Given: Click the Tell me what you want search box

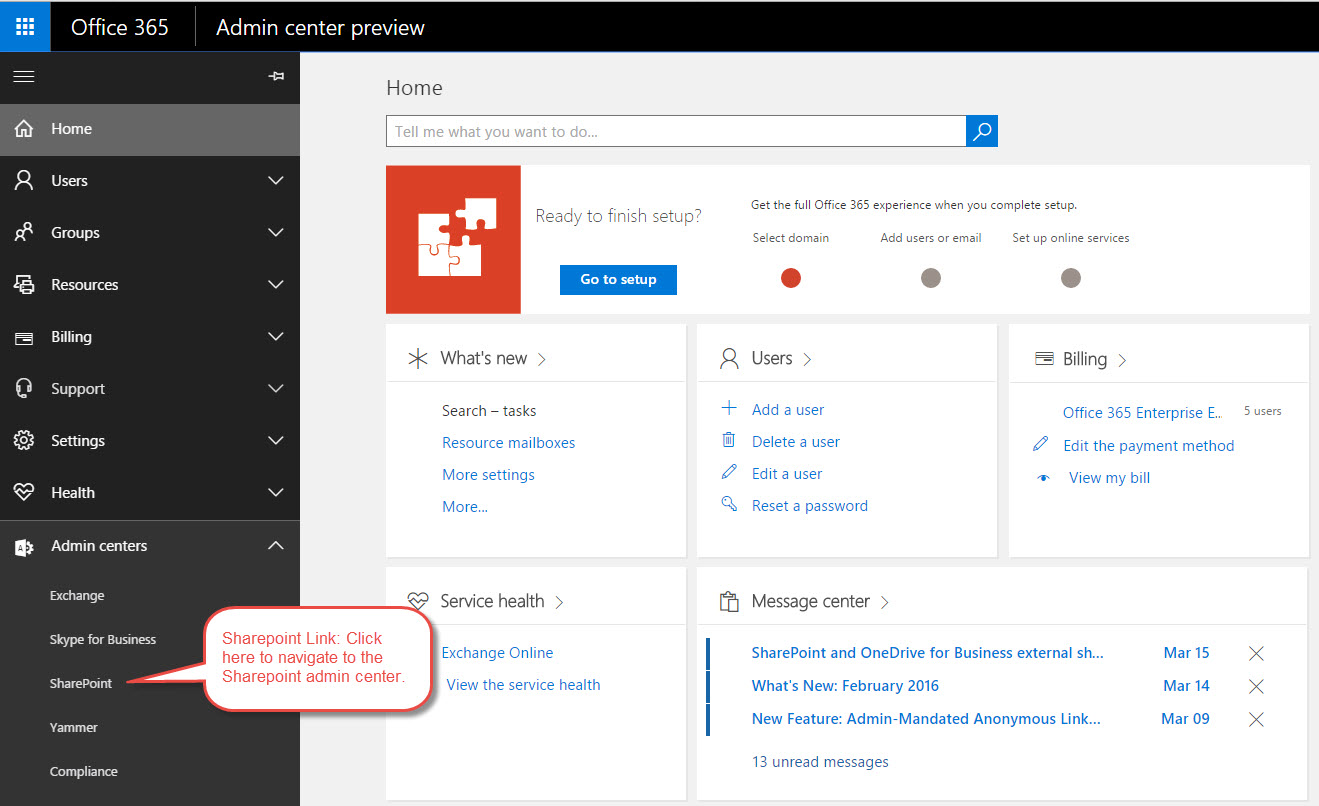Looking at the screenshot, I should click(676, 131).
